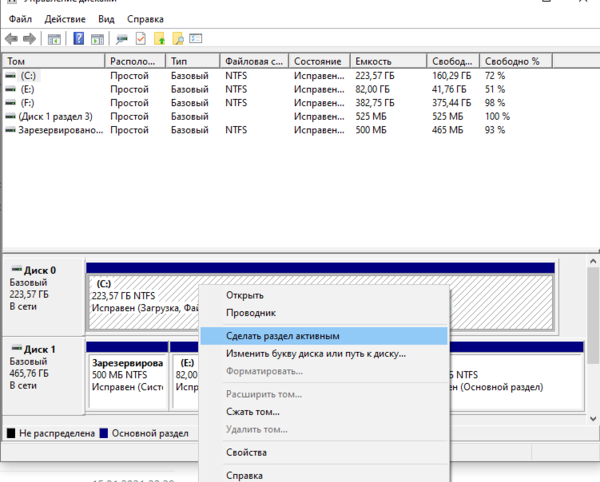Click the list view settings toolbar icon
Screen dimensions: 600x482
point(198,39)
